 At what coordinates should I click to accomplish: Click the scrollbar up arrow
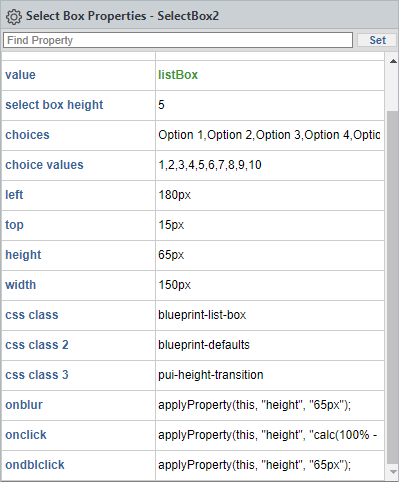(393, 61)
